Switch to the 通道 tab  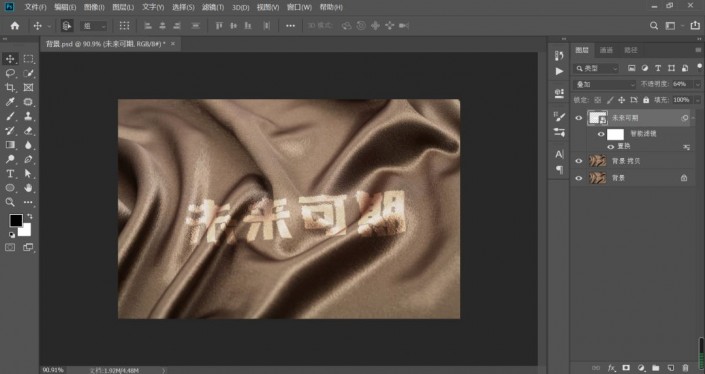point(606,50)
